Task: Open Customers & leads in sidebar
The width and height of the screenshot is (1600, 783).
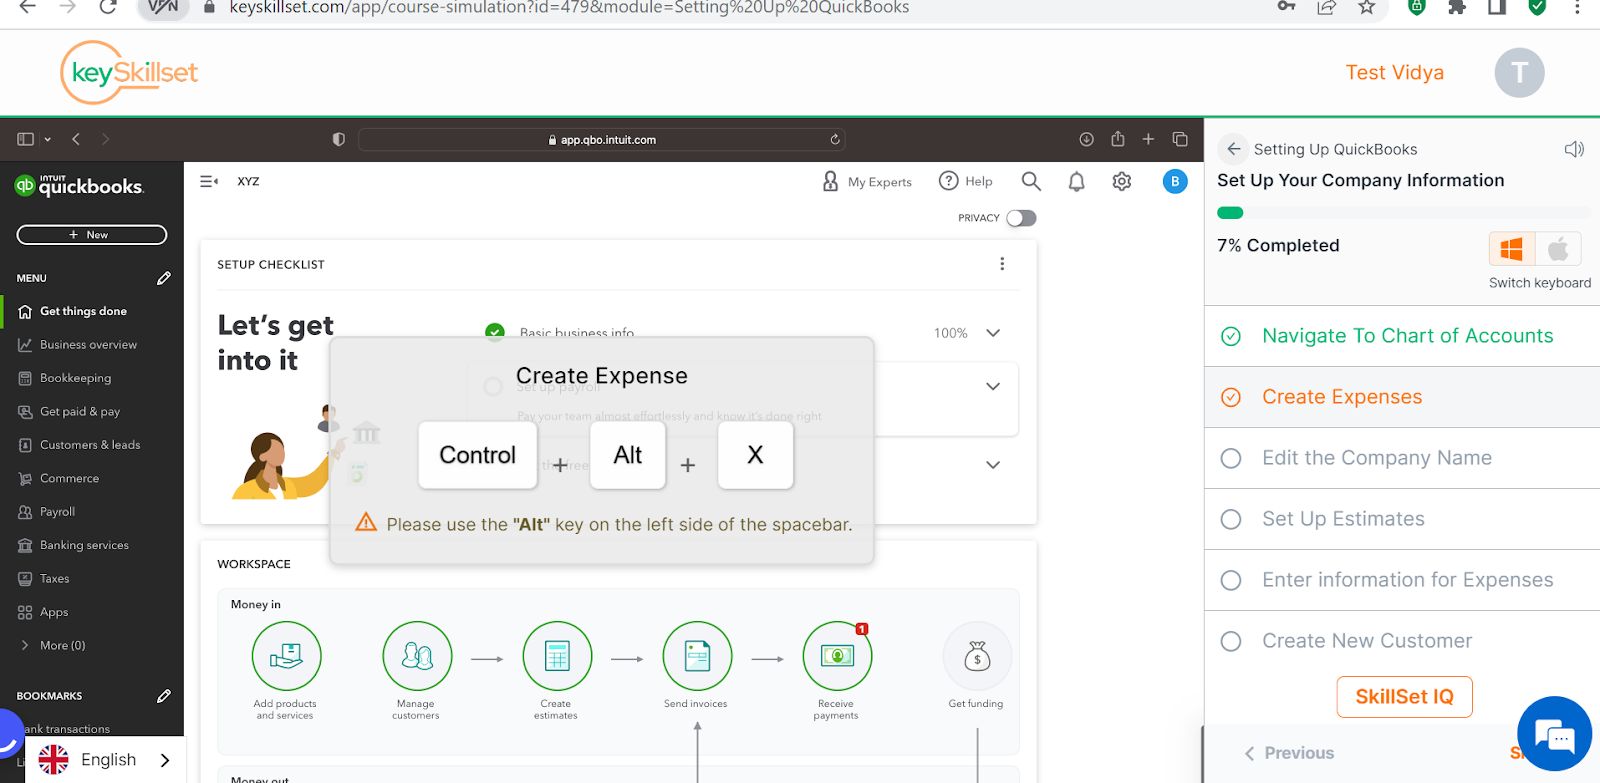Action: [91, 445]
